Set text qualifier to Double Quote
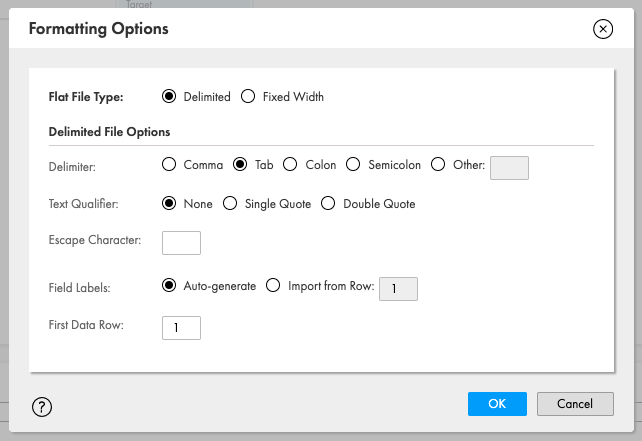Viewport: 642px width, 441px height. (x=328, y=204)
